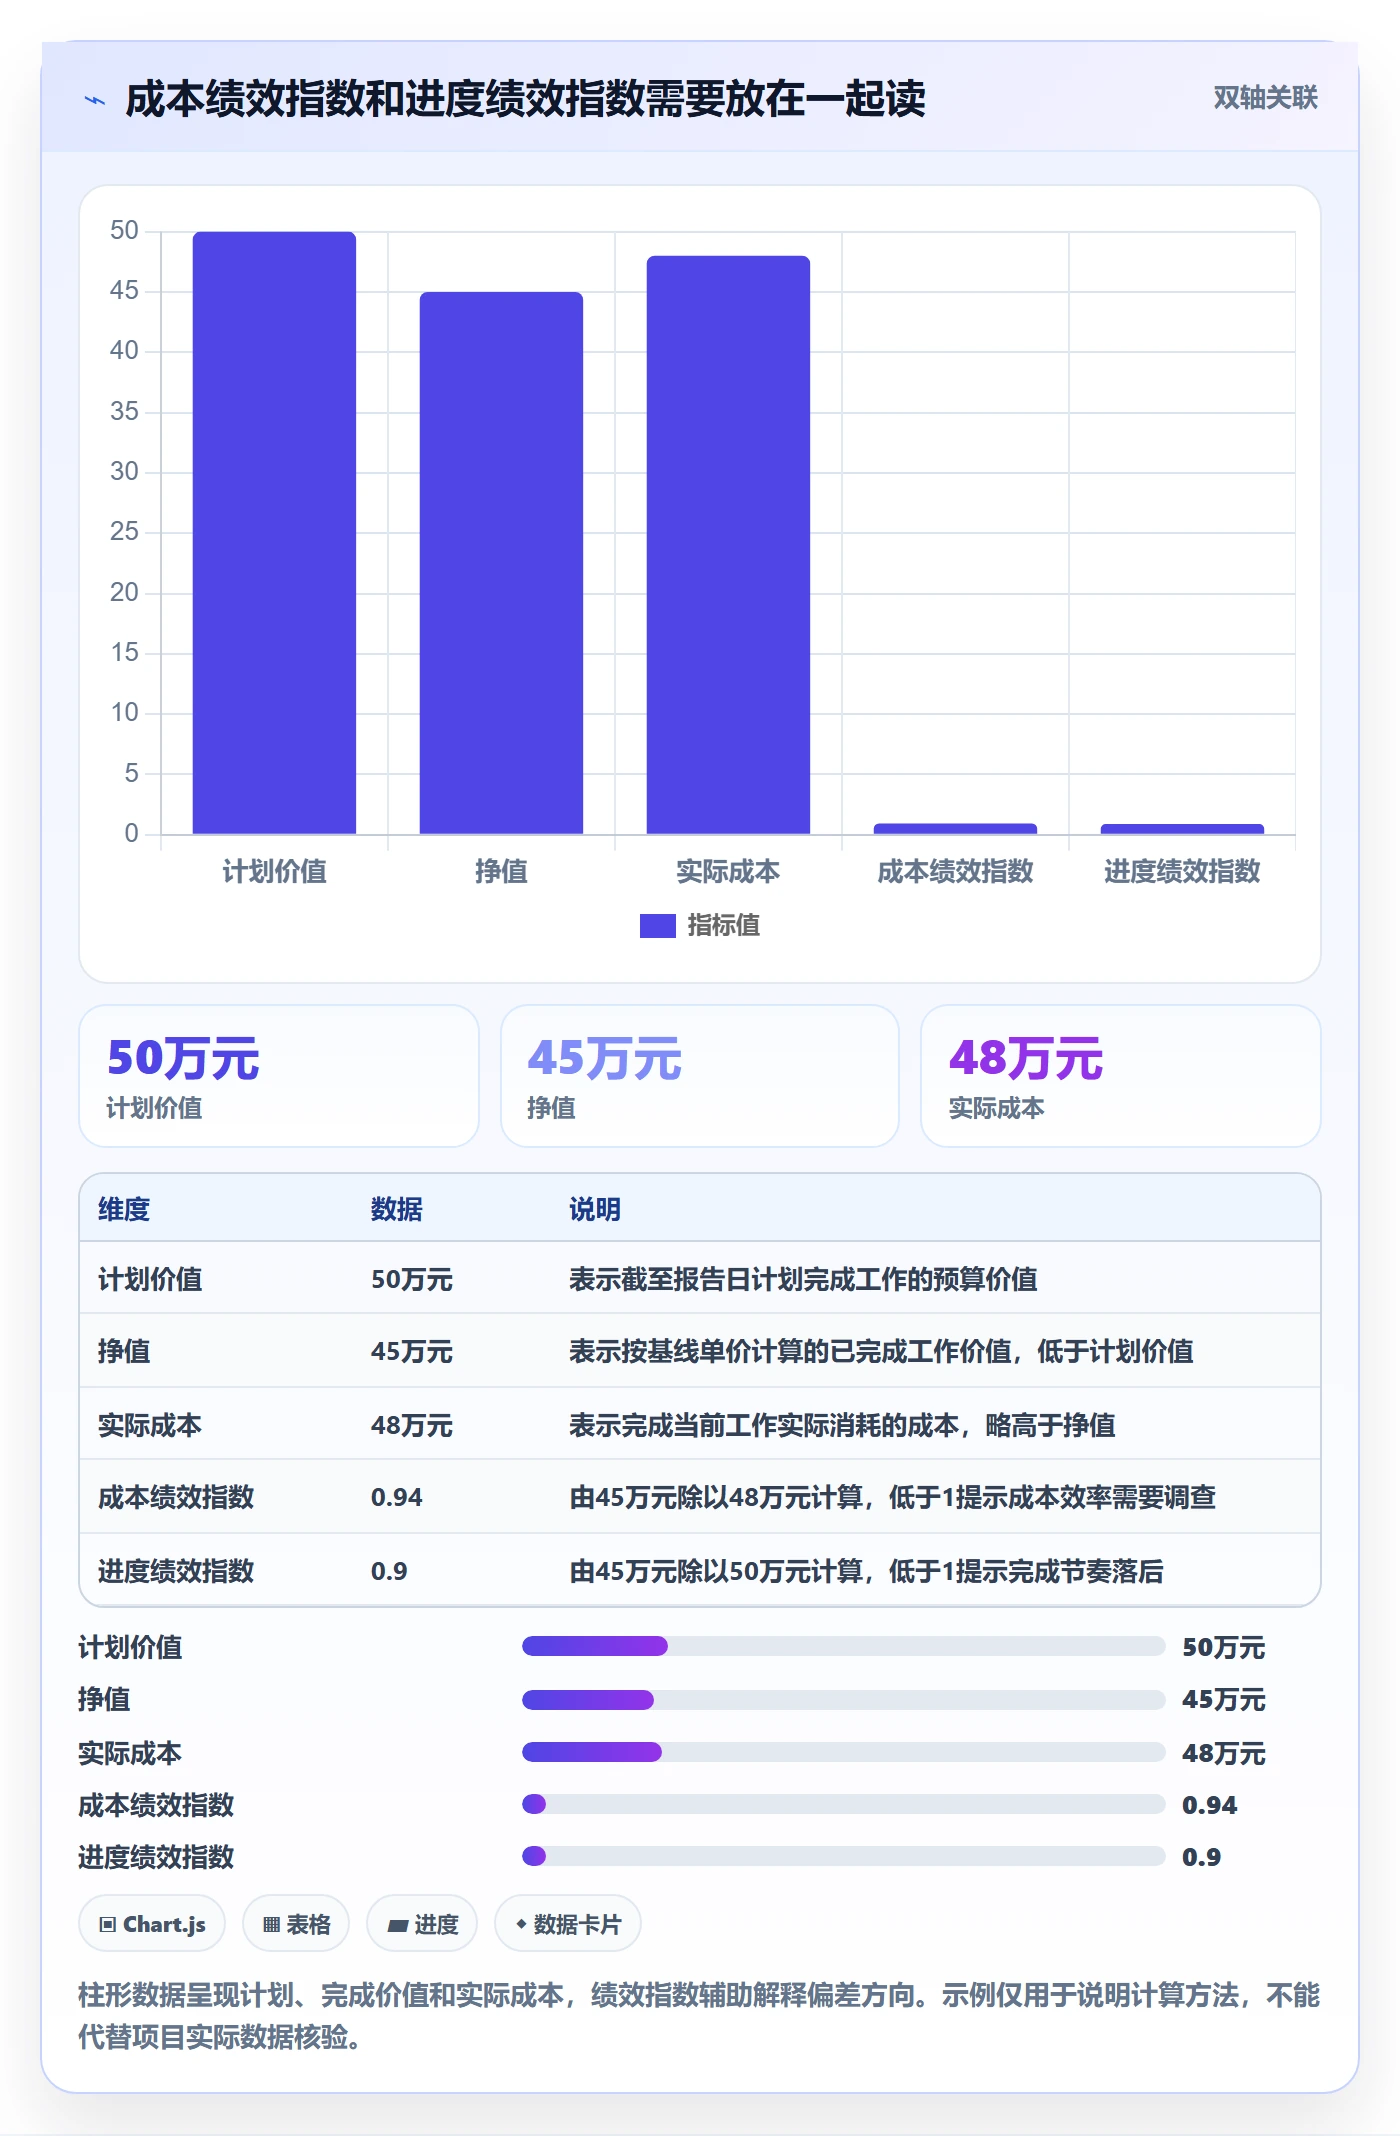The image size is (1400, 2136).
Task: Select the 成本绩效指数 table row name
Action: 176,1497
